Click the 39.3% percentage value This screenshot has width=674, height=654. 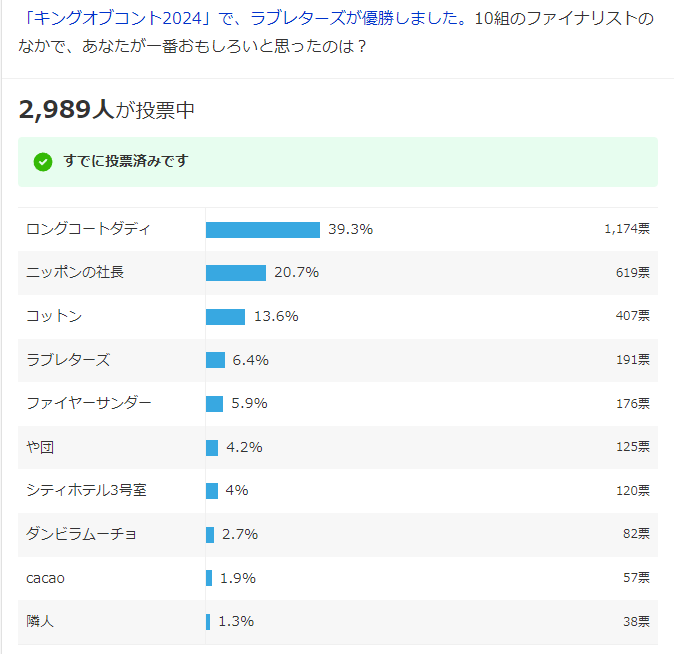pyautogui.click(x=350, y=229)
